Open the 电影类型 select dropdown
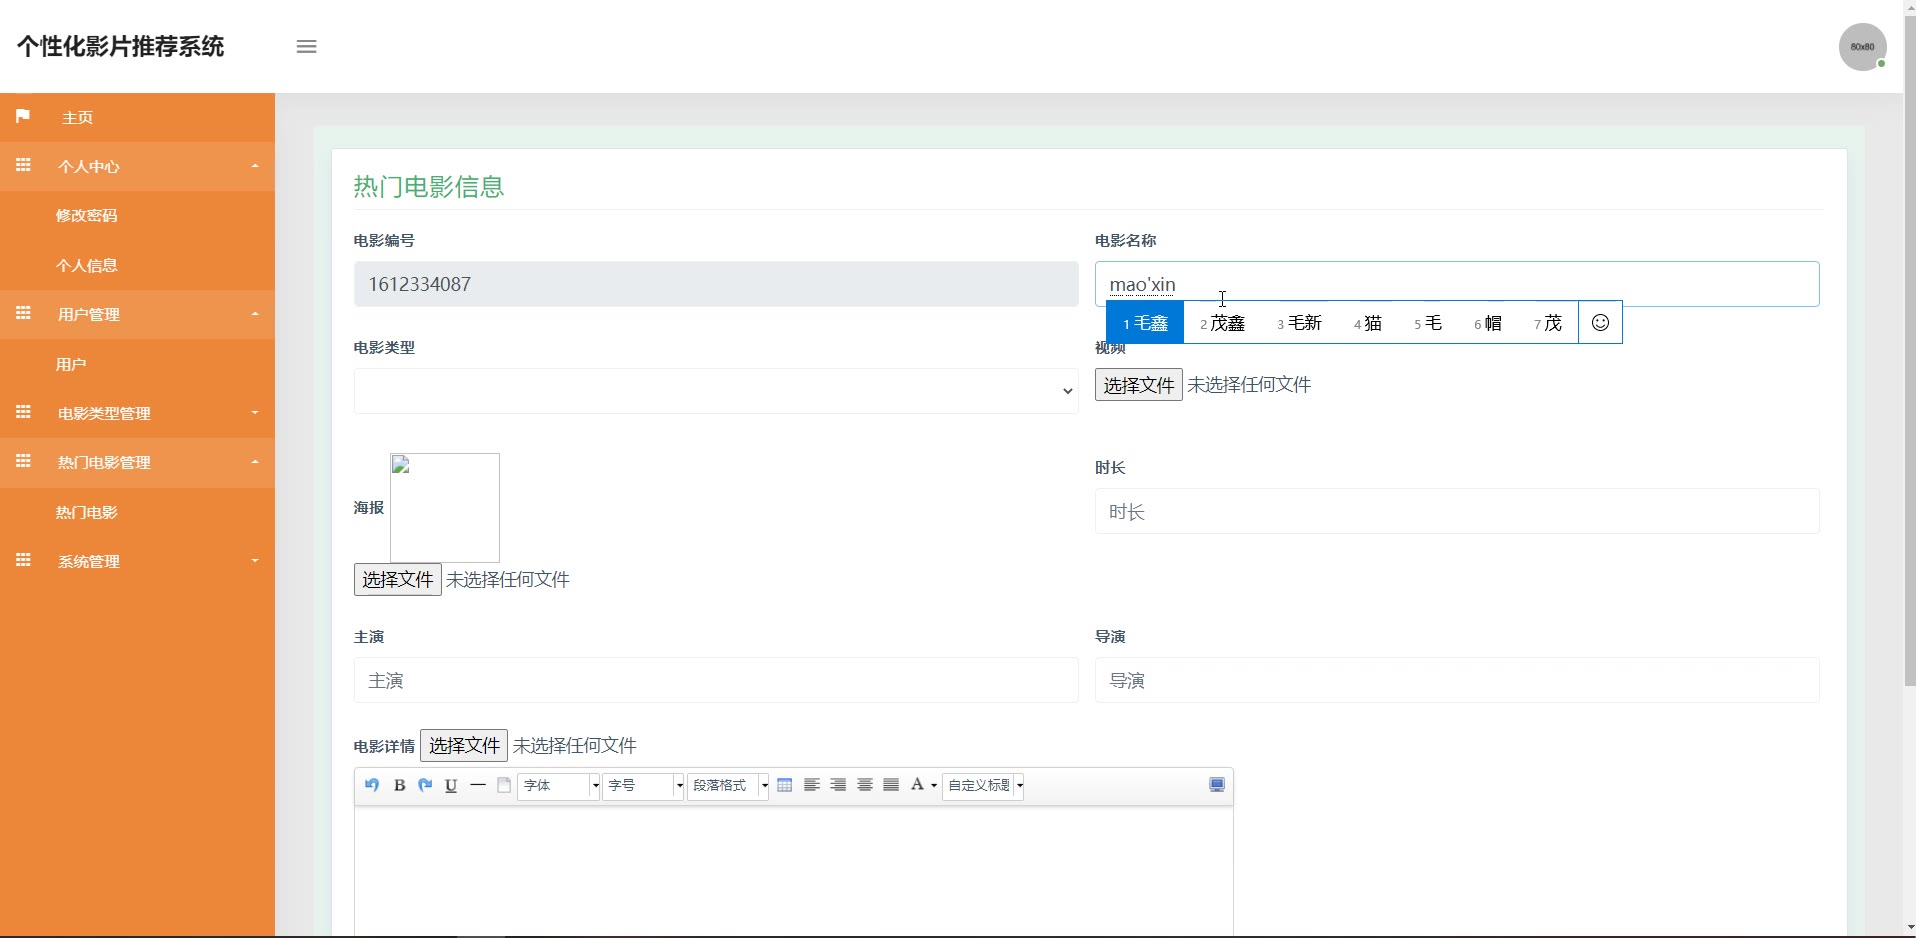This screenshot has height=938, width=1916. [716, 391]
